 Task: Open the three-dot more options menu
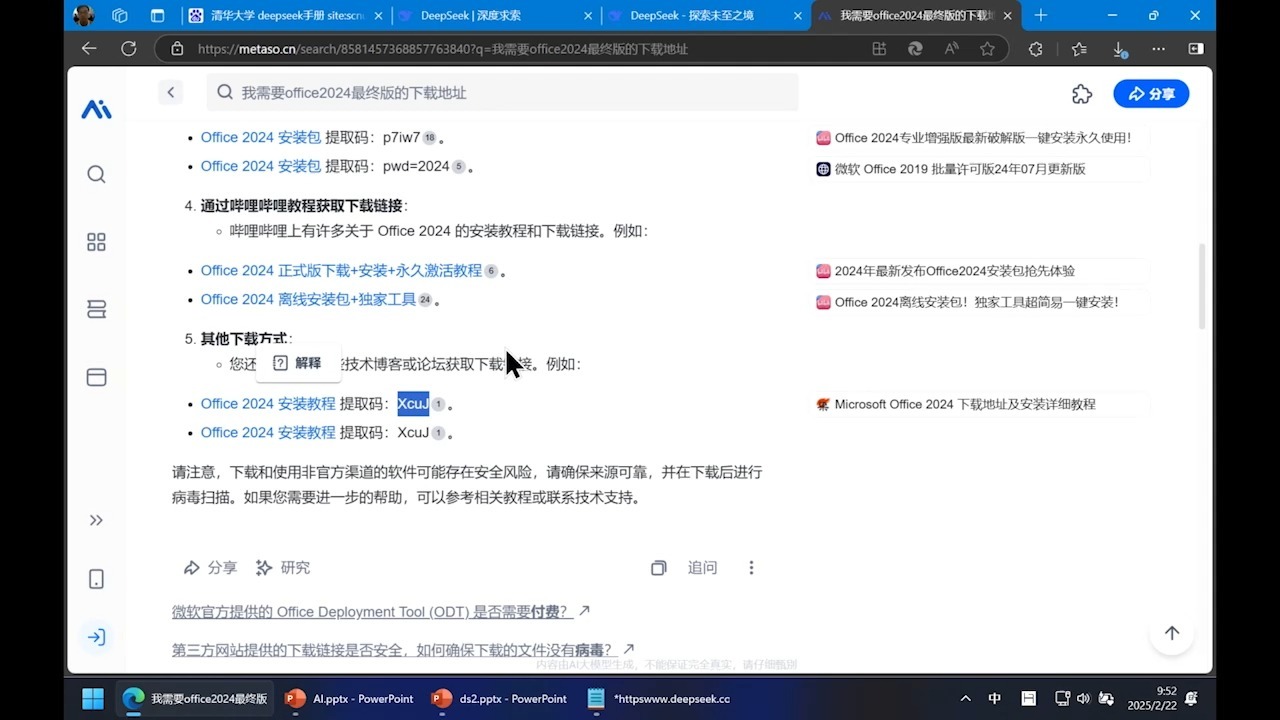click(751, 568)
